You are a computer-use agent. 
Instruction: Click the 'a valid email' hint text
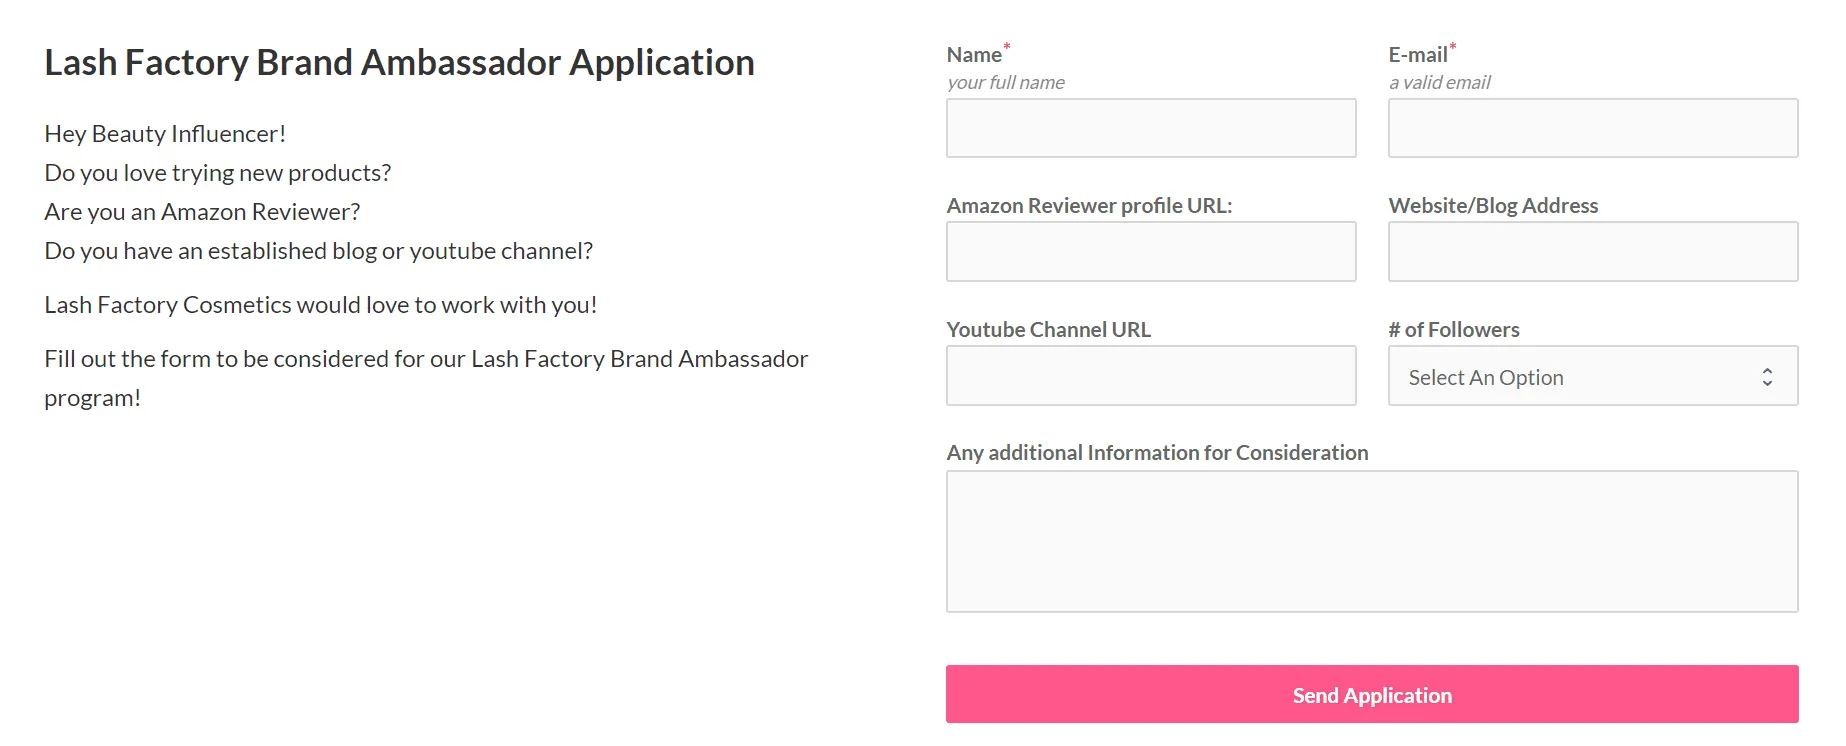tap(1439, 83)
